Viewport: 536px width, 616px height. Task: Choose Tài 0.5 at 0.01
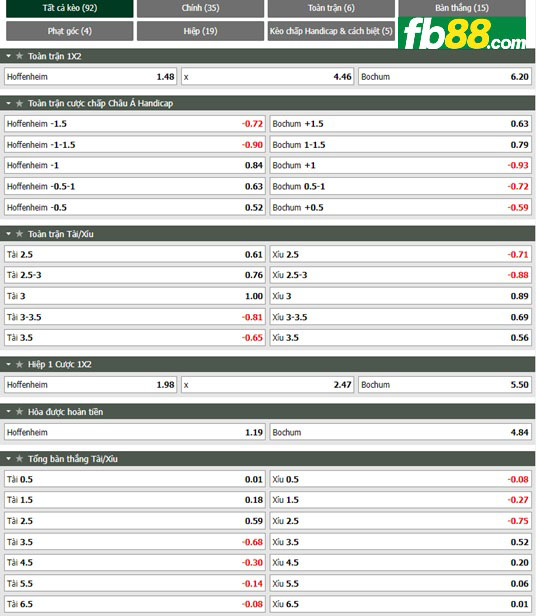[135, 479]
